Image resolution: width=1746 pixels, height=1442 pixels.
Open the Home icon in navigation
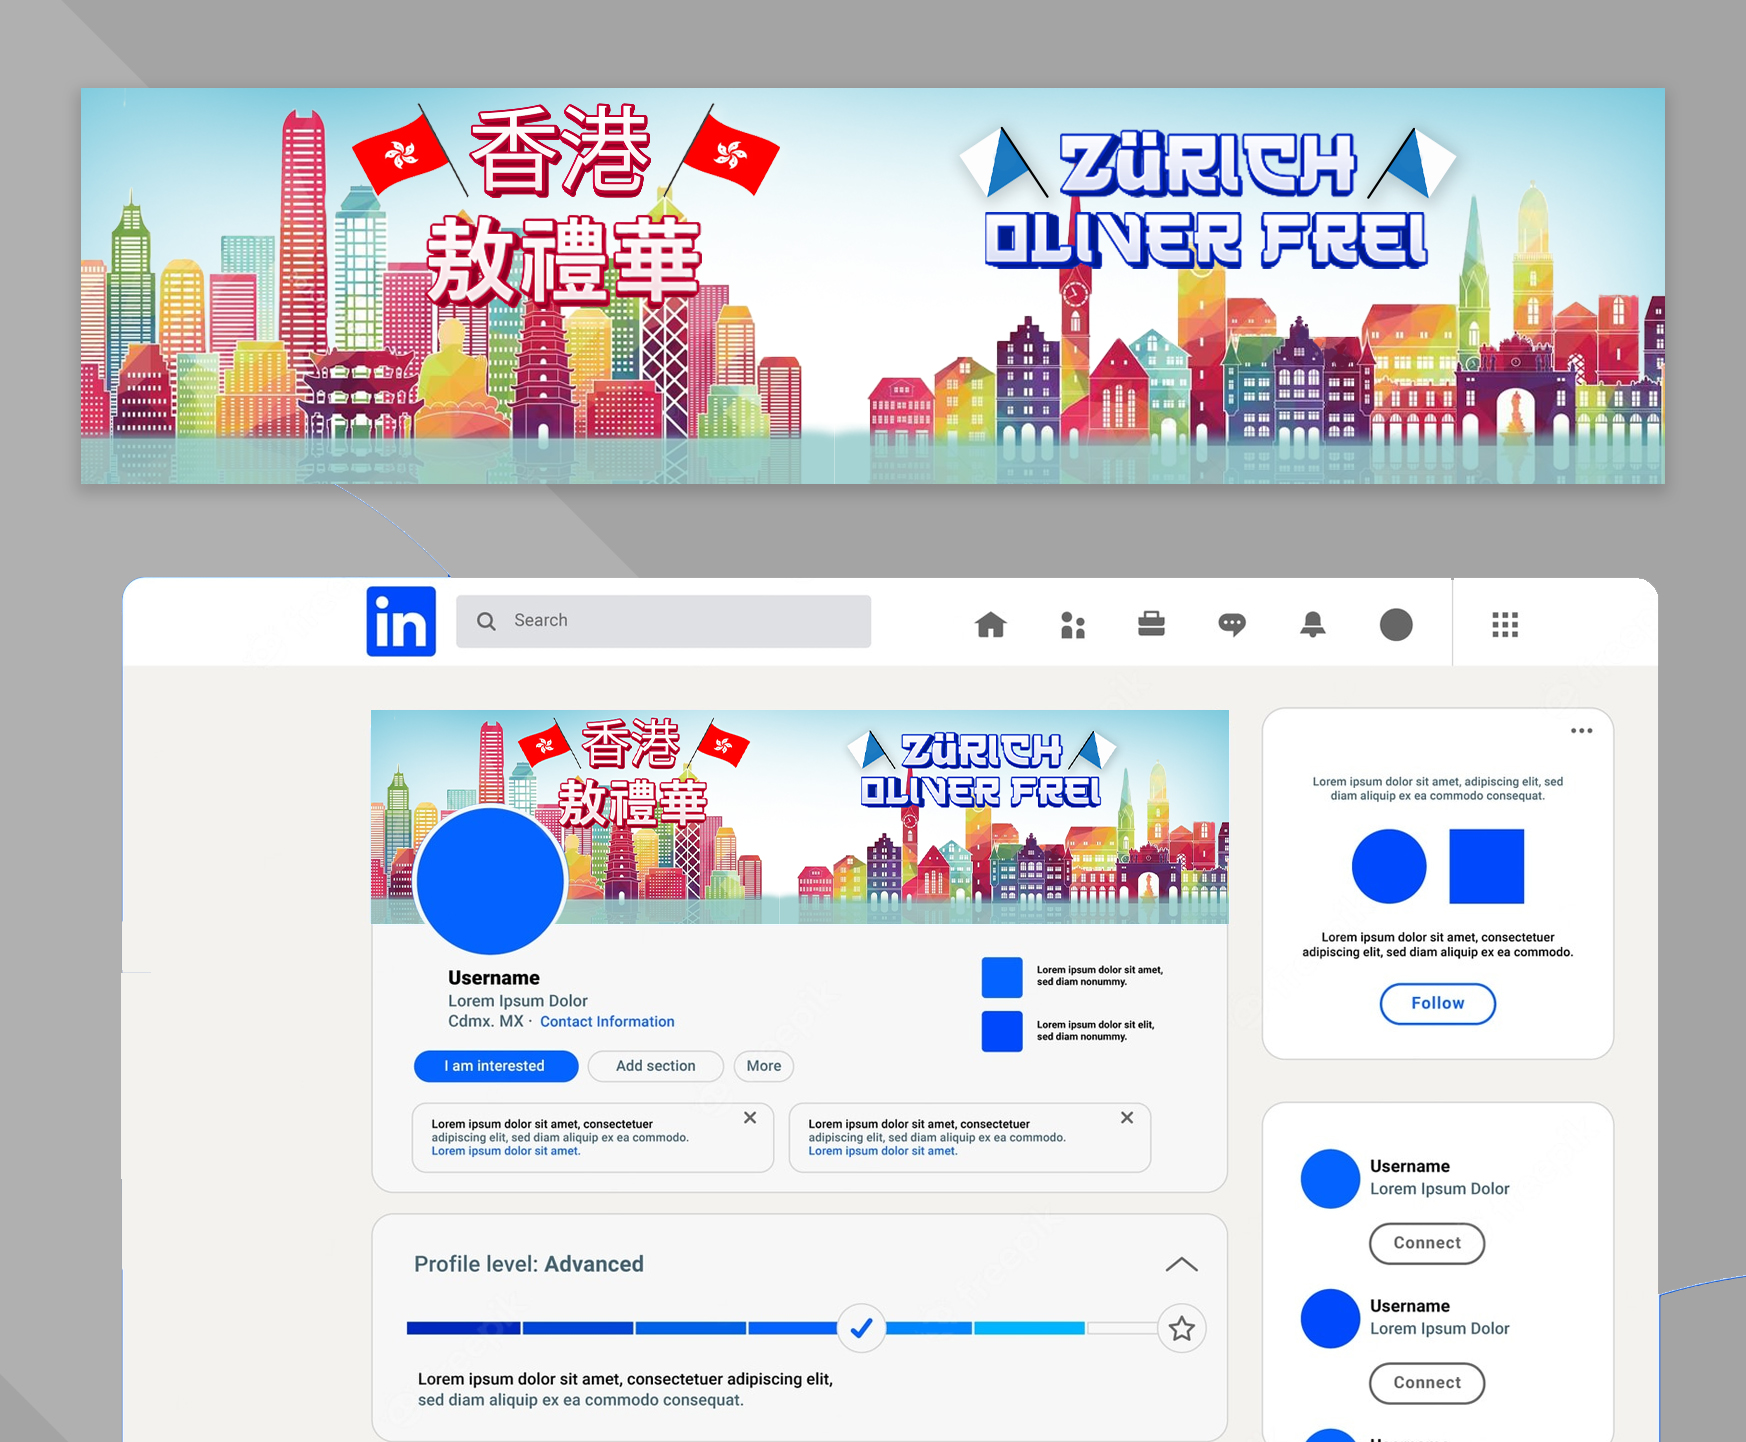(x=990, y=625)
